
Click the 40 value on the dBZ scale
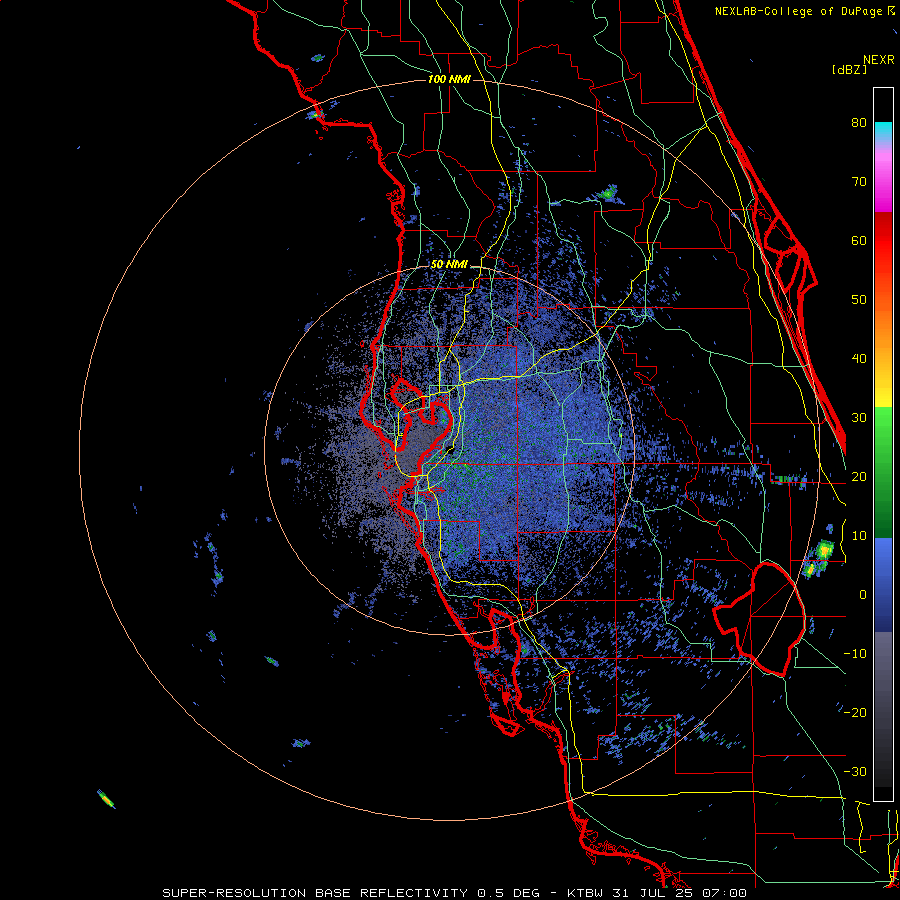tap(859, 359)
